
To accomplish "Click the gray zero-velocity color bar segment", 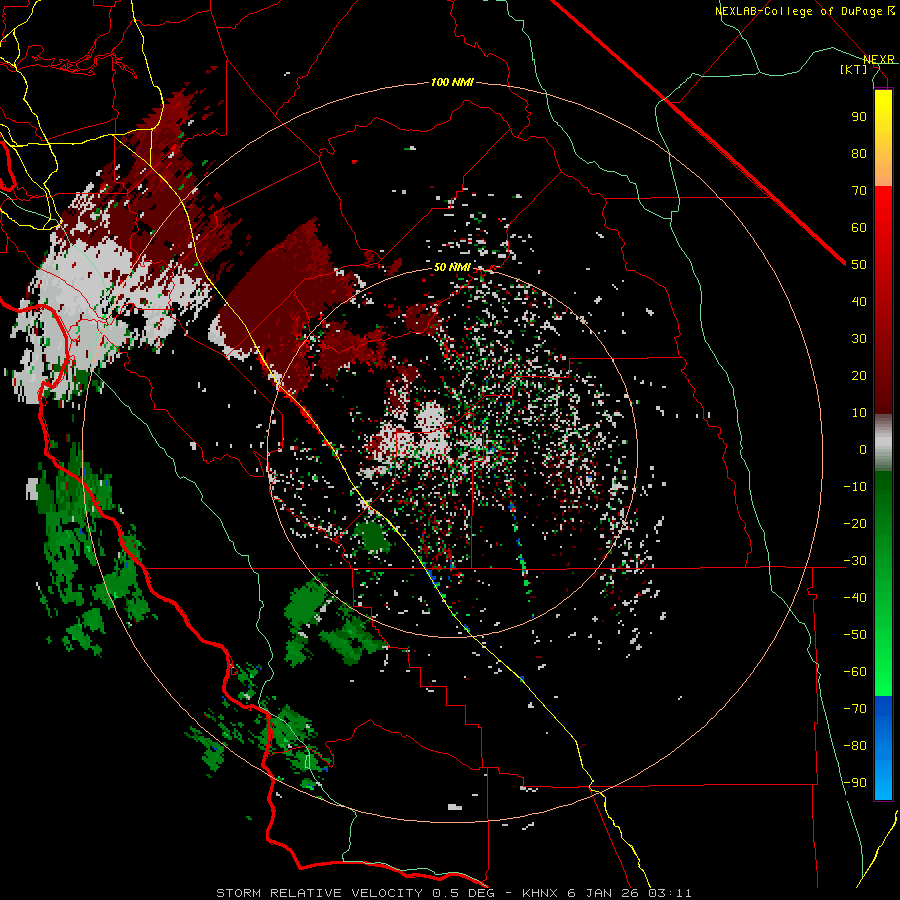I will 883,443.
